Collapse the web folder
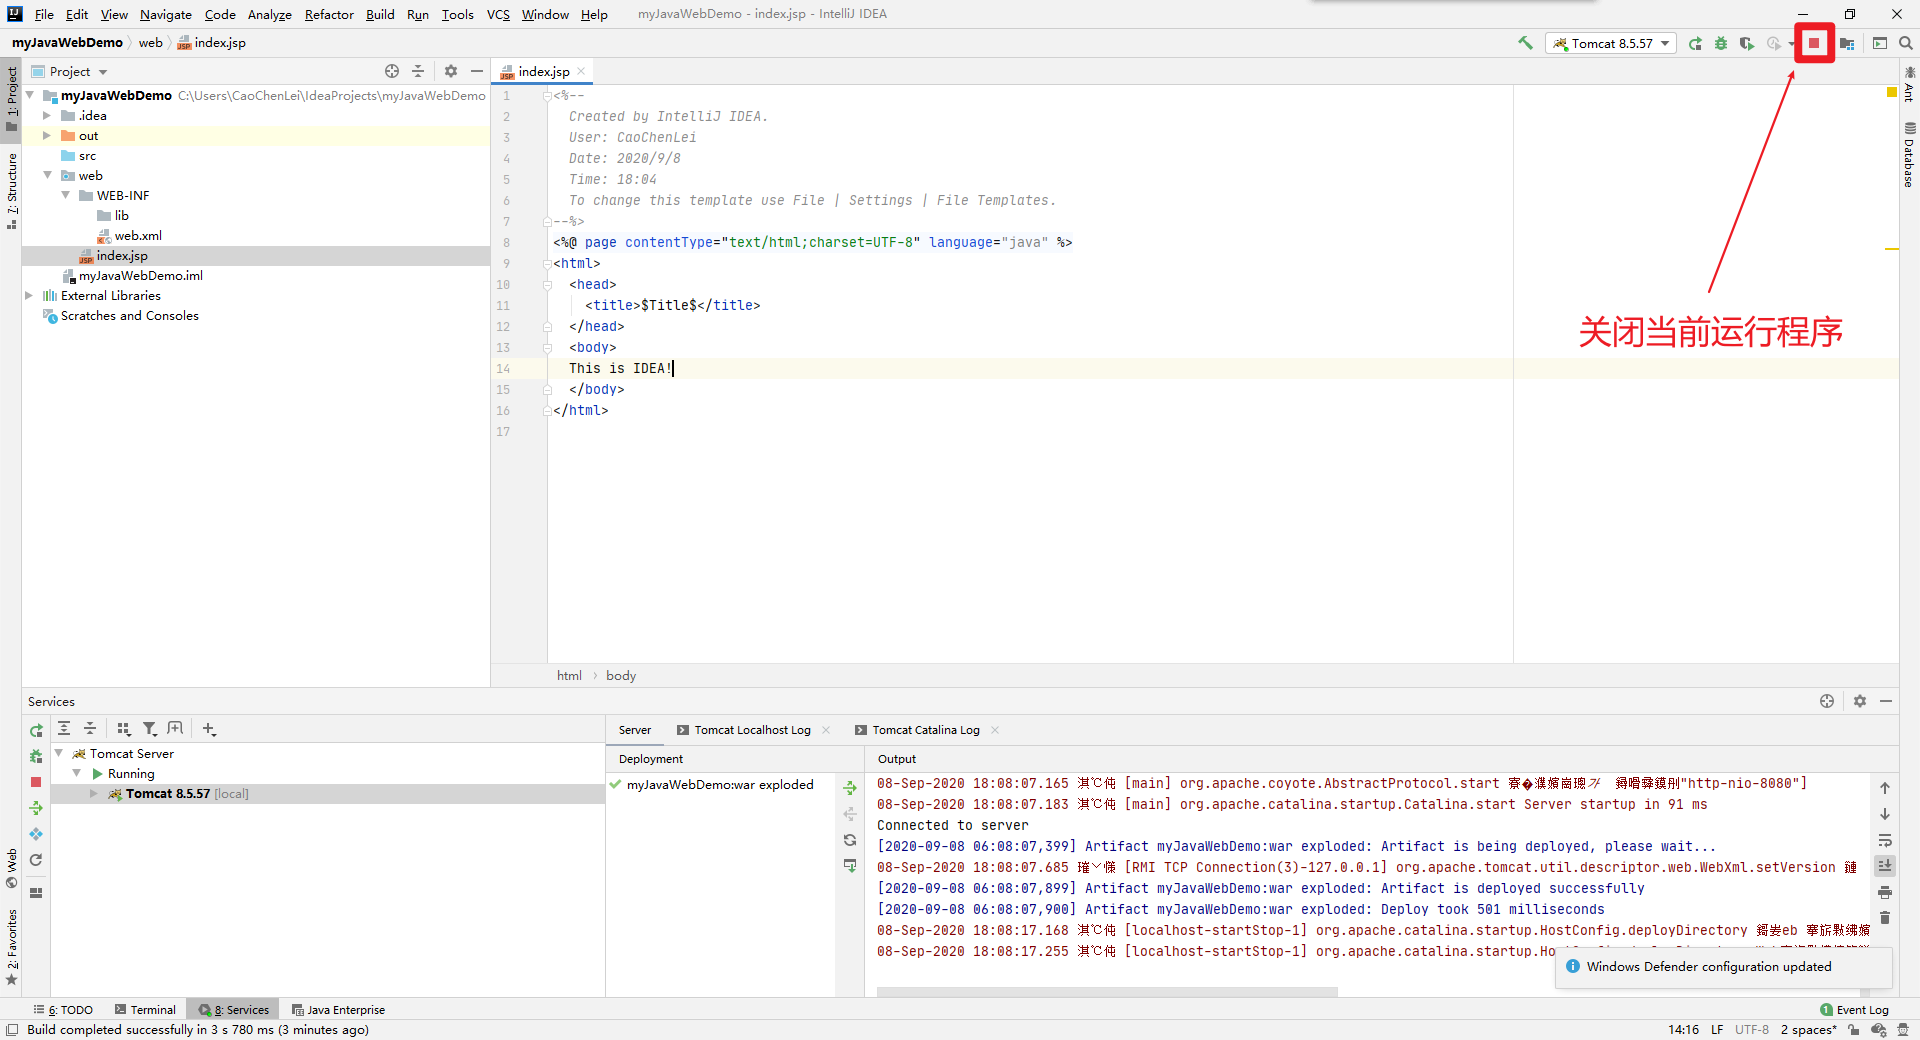Screen dimensions: 1920x1040 tap(47, 175)
